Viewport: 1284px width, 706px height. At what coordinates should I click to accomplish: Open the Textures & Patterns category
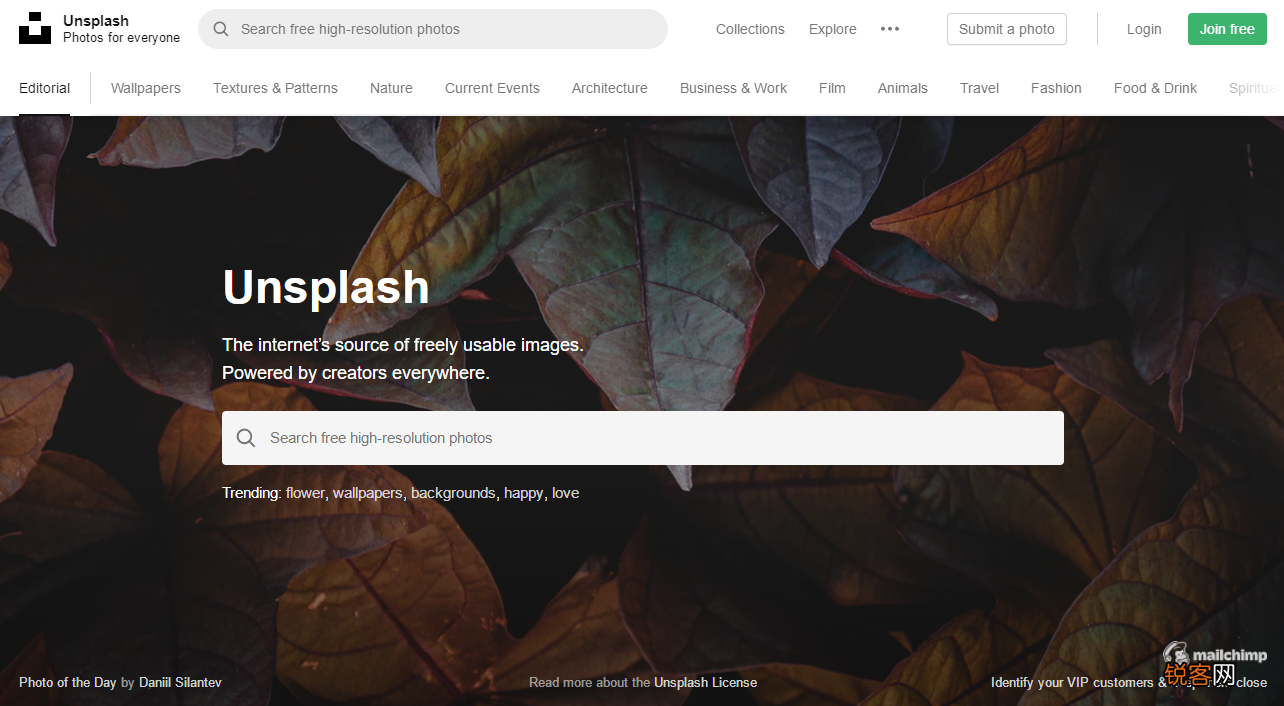tap(275, 88)
